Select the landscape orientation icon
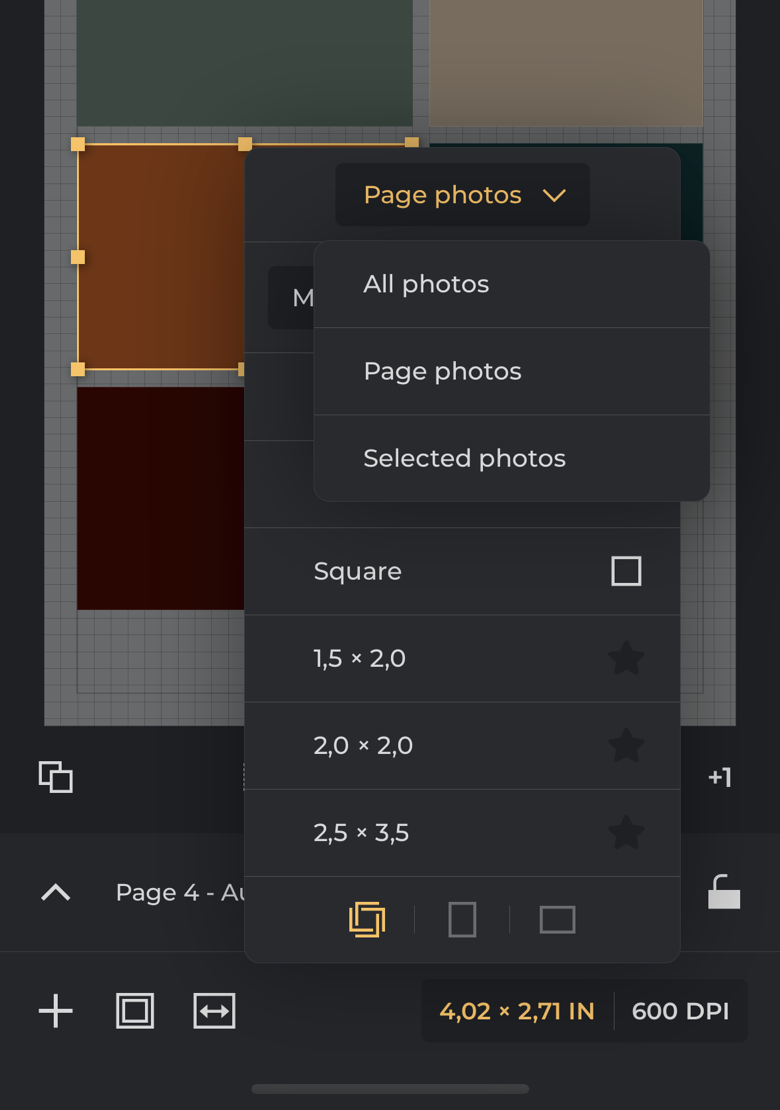The image size is (780, 1110). point(557,919)
